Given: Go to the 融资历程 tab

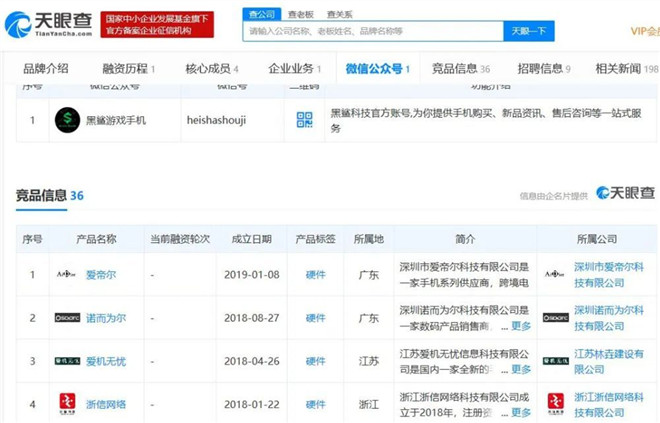Looking at the screenshot, I should 129,69.
